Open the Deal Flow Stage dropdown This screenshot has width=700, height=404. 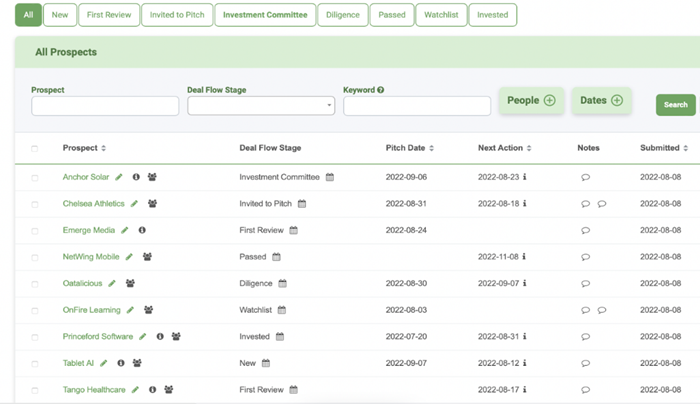click(261, 106)
